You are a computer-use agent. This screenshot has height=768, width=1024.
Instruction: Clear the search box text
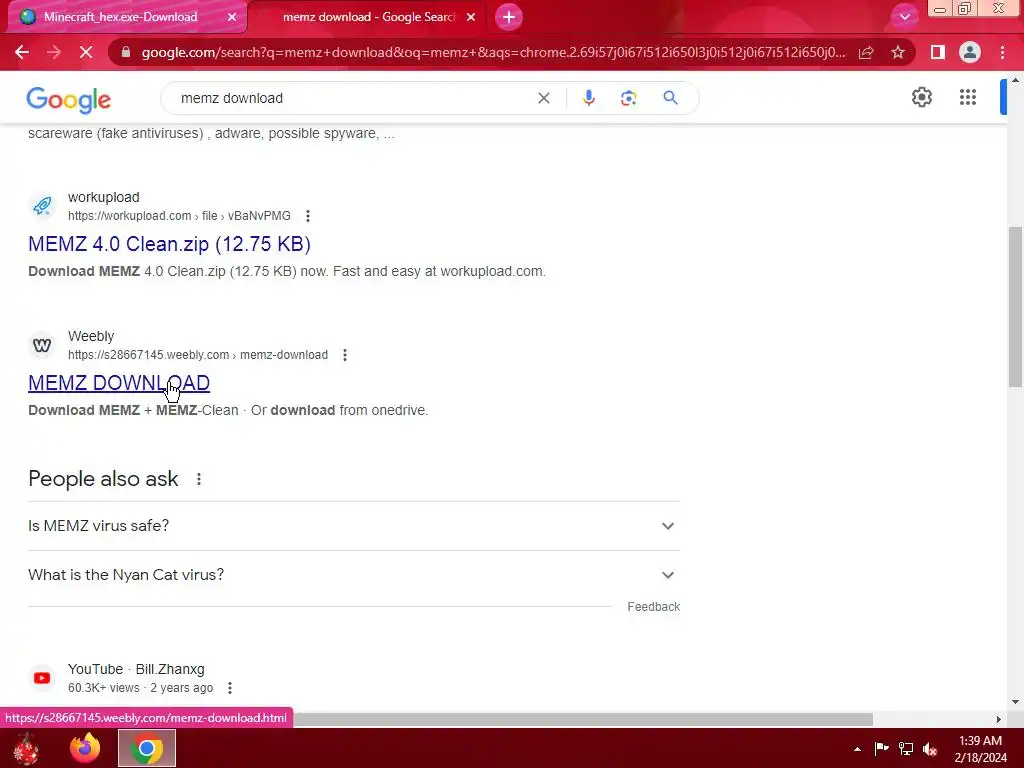coord(543,98)
